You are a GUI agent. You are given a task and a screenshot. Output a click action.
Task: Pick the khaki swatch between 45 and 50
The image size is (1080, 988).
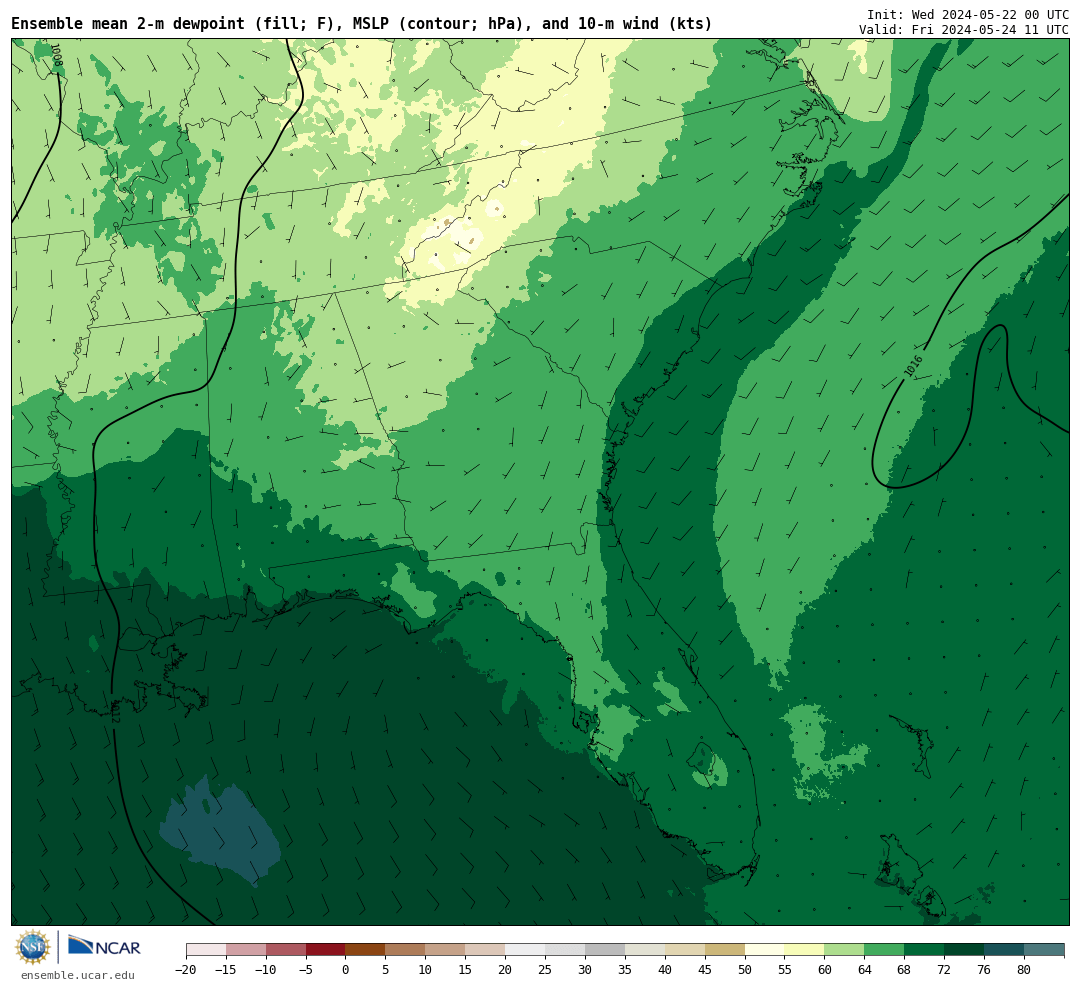tap(725, 949)
